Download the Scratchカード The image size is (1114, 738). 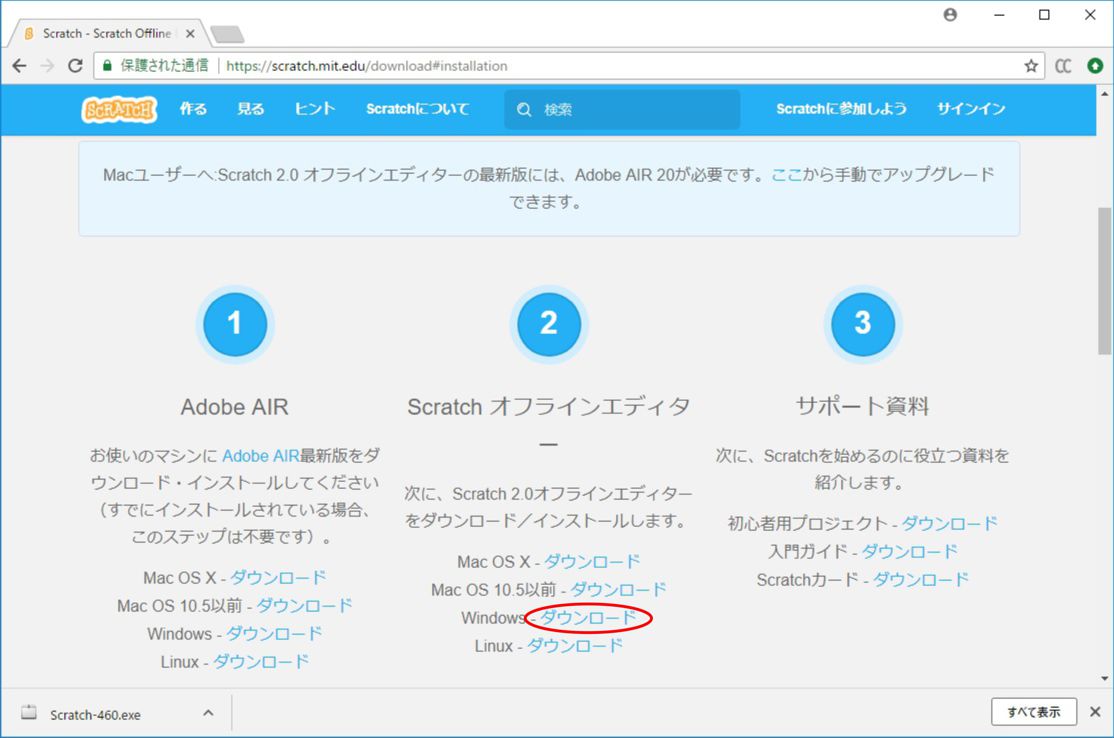click(921, 580)
